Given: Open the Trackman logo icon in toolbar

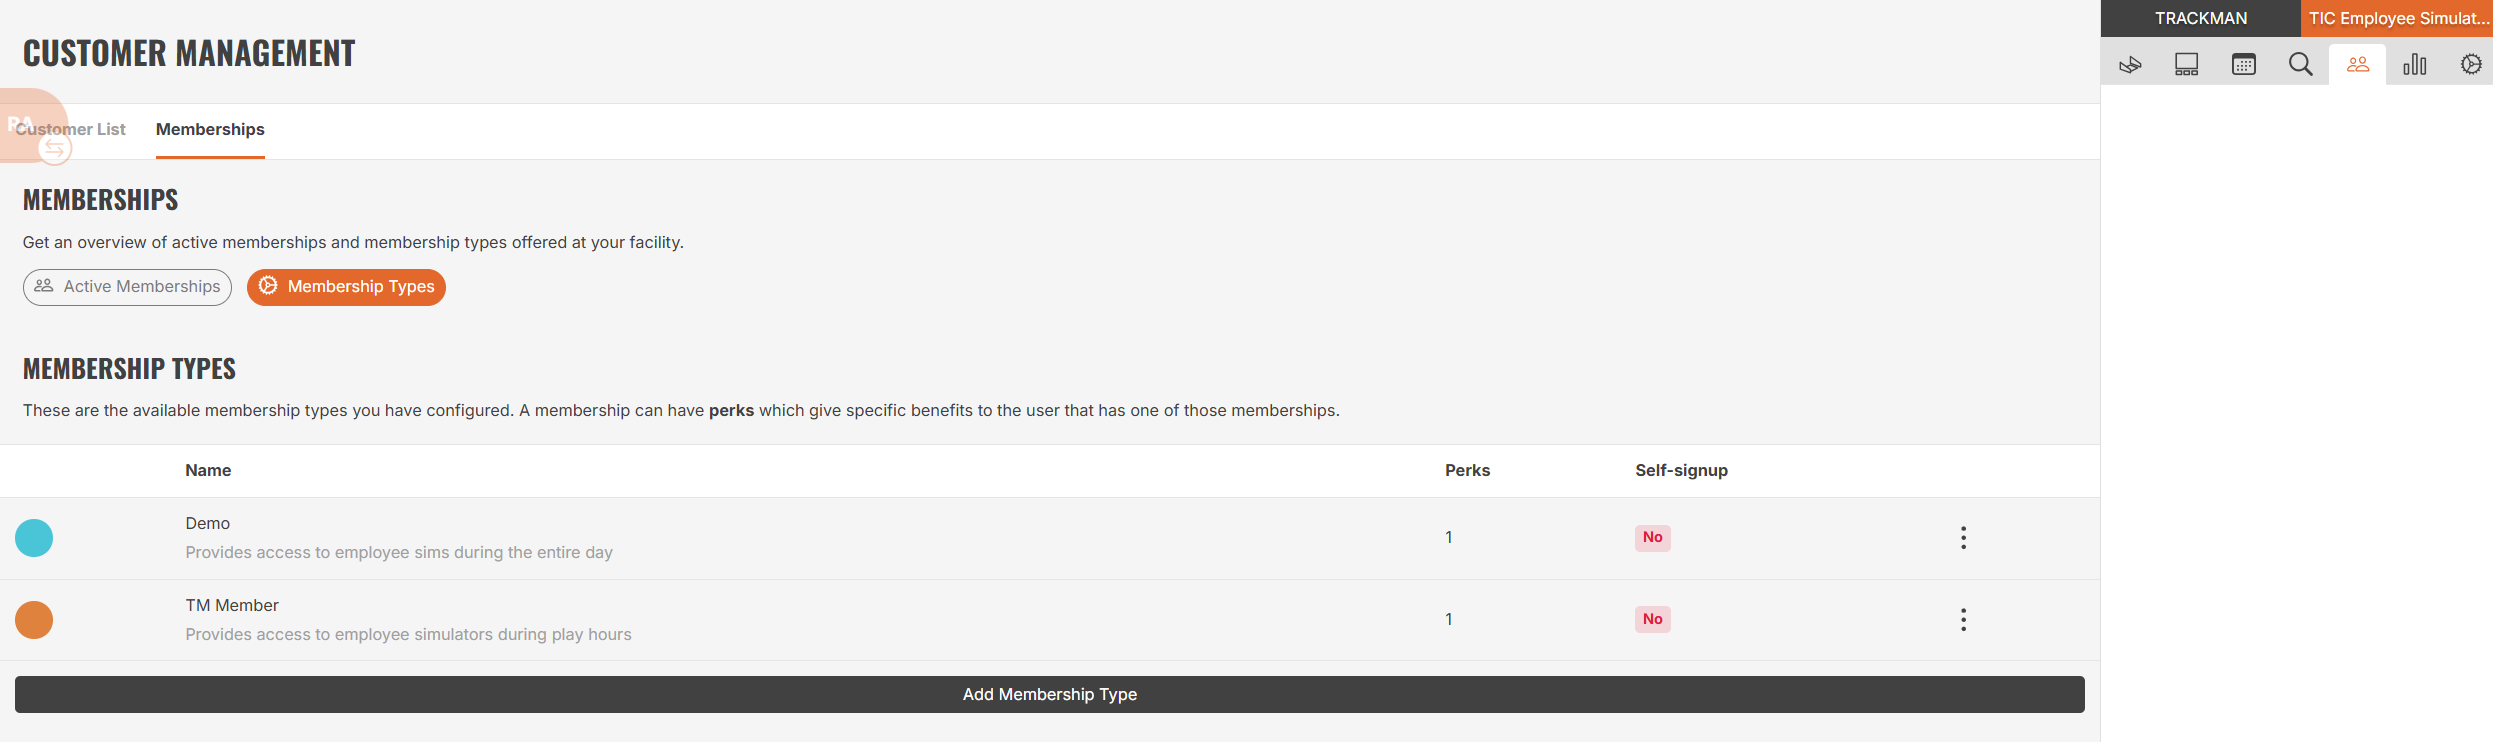Looking at the screenshot, I should coord(2130,65).
